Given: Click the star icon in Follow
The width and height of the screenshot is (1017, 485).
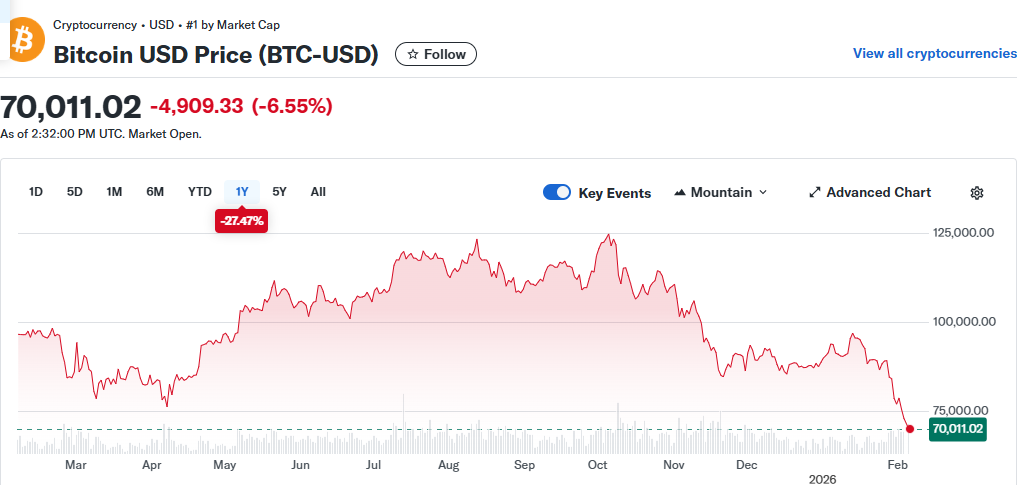Looking at the screenshot, I should (x=413, y=55).
